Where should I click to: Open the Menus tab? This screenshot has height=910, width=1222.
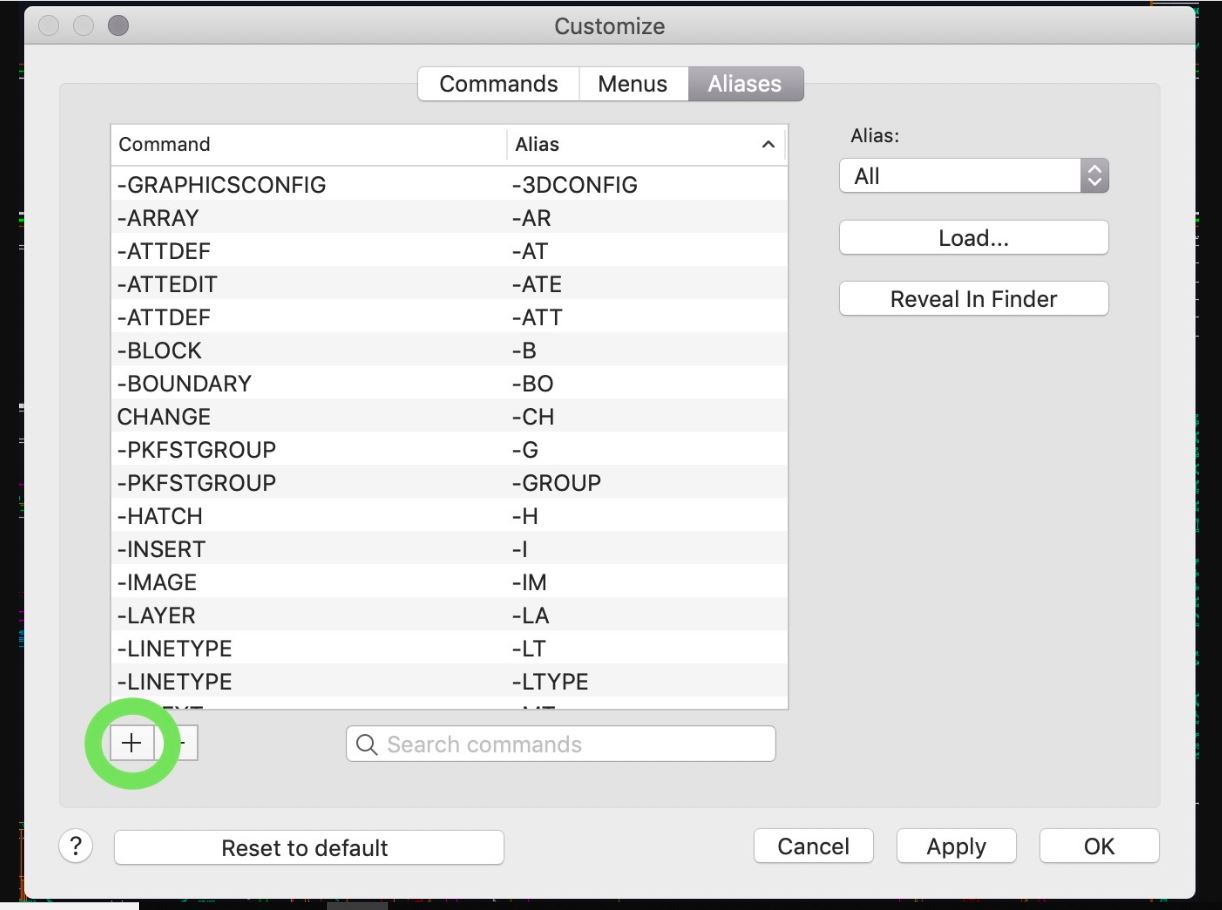[632, 84]
